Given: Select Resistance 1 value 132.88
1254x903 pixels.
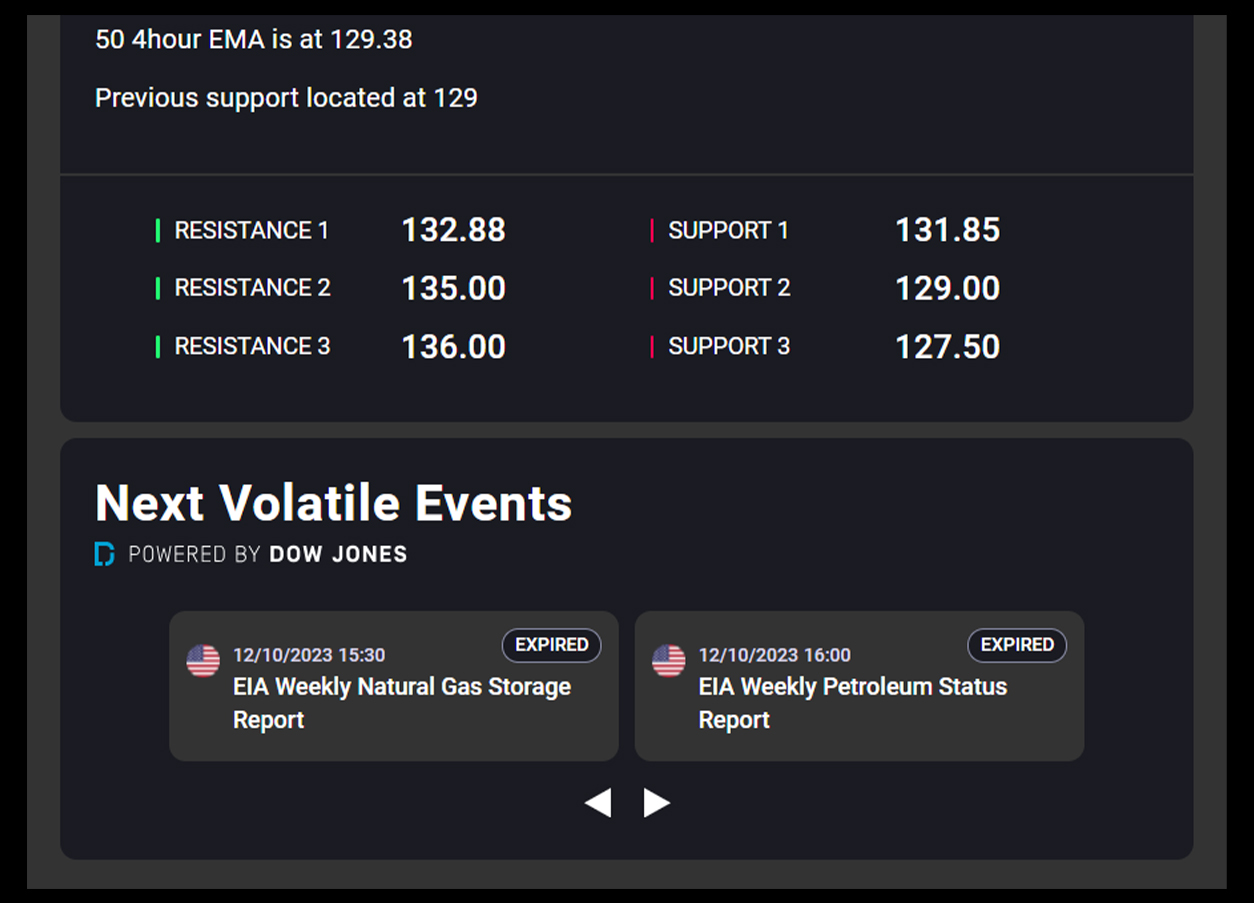Looking at the screenshot, I should 453,230.
